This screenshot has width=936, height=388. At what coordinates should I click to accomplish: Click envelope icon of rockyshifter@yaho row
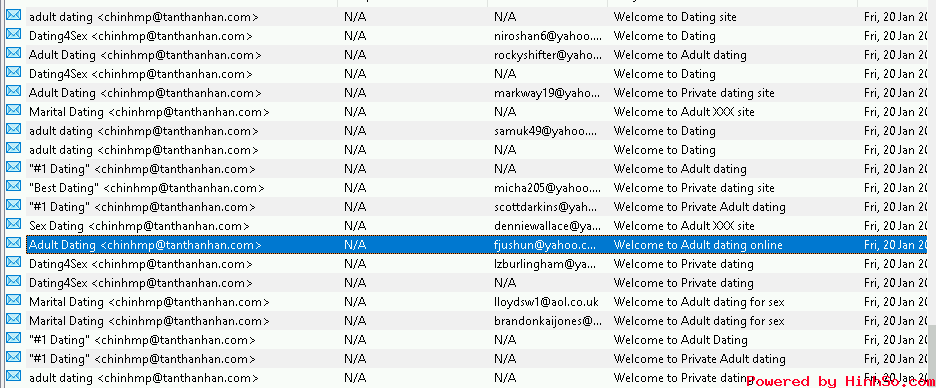tap(13, 54)
